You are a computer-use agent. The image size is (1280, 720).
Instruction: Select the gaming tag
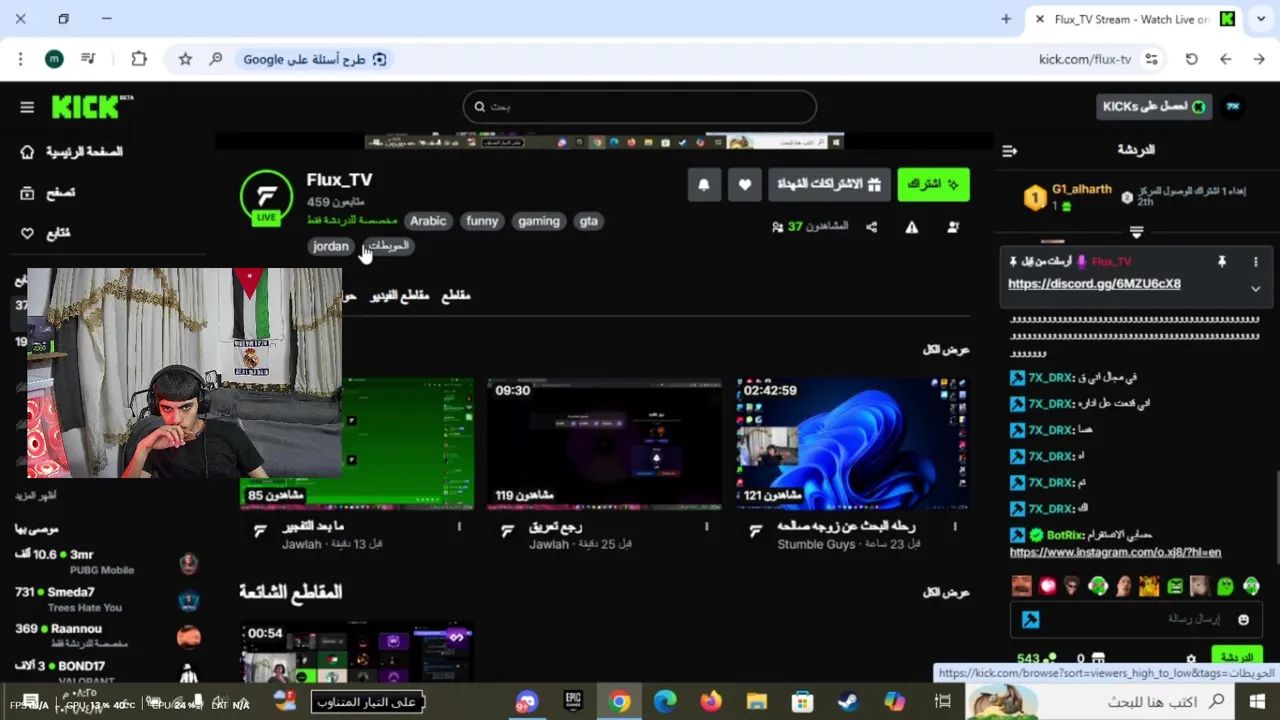click(x=539, y=221)
